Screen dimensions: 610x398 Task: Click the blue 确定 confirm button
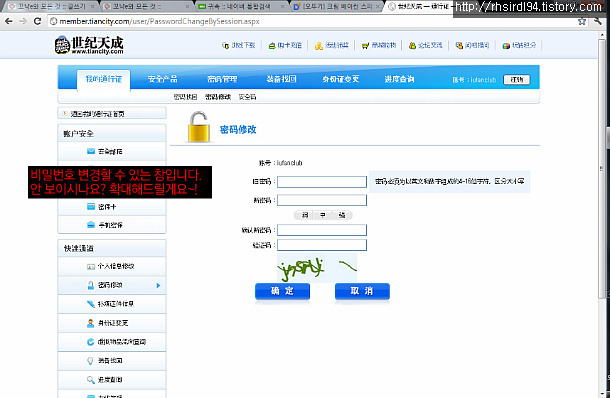tap(282, 291)
